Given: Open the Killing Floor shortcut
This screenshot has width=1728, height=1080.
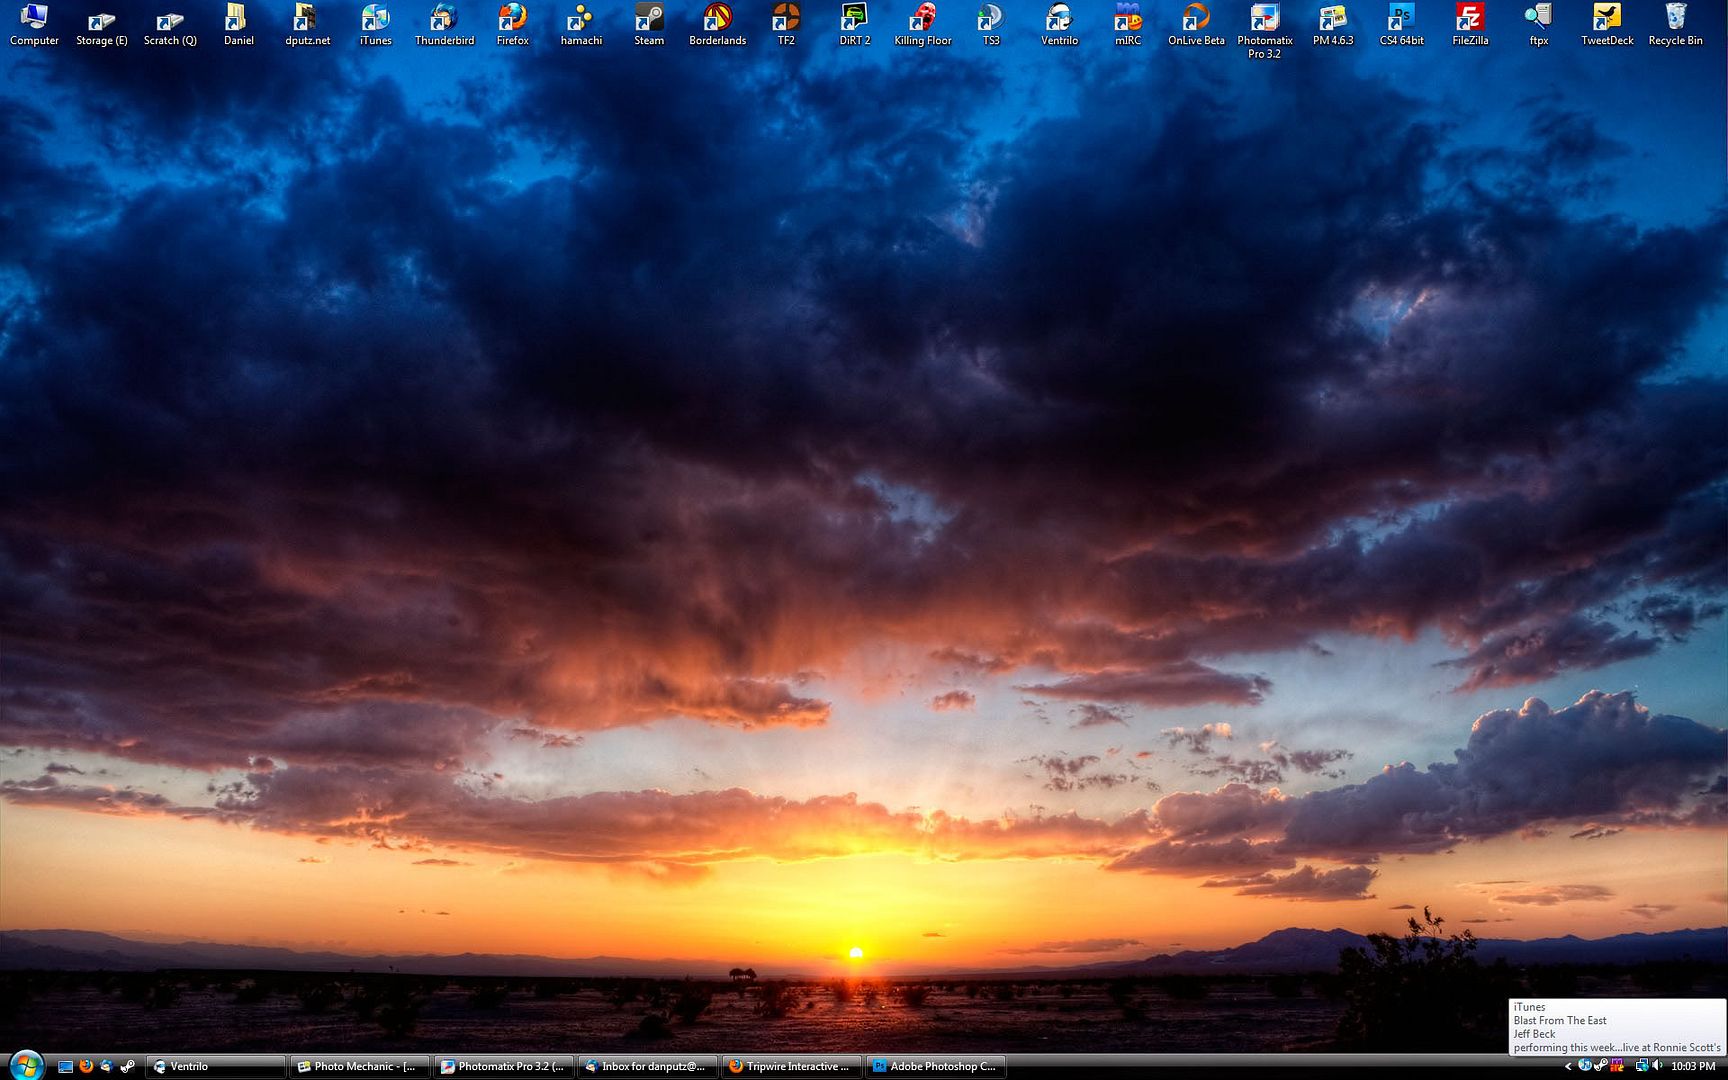Looking at the screenshot, I should 922,20.
